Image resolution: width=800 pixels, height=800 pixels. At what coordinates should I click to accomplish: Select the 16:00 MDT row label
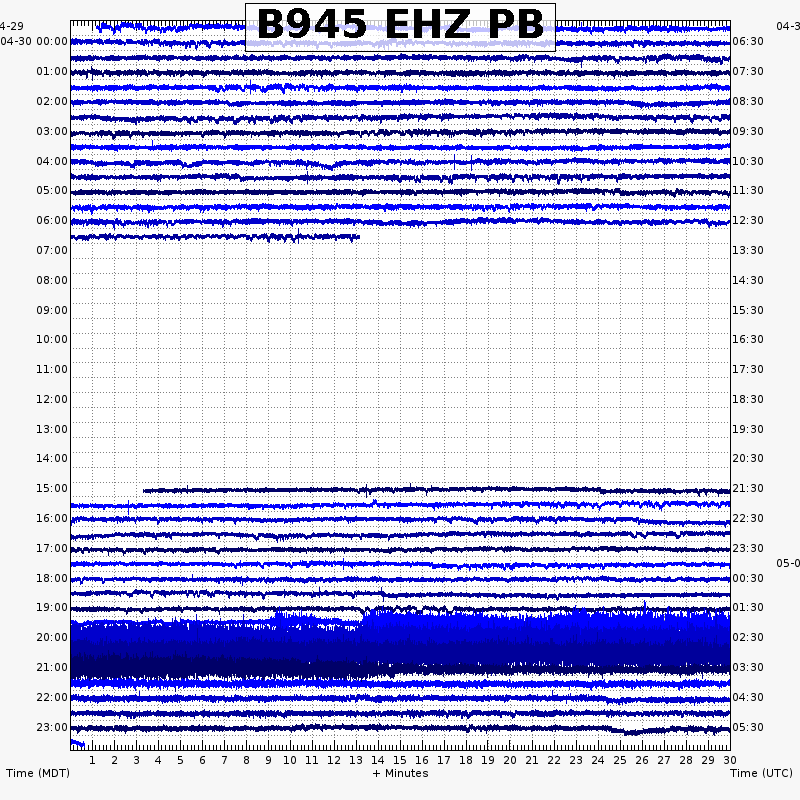coord(52,519)
